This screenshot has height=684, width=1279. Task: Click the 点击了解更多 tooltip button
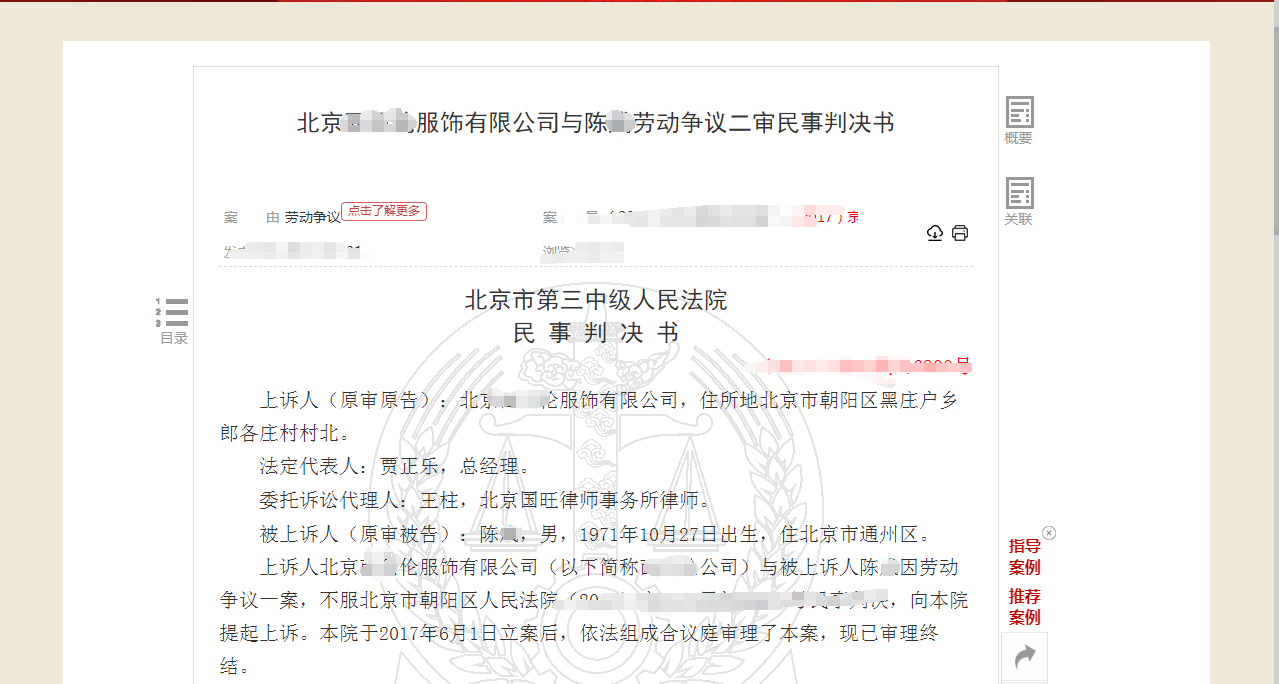(x=384, y=211)
